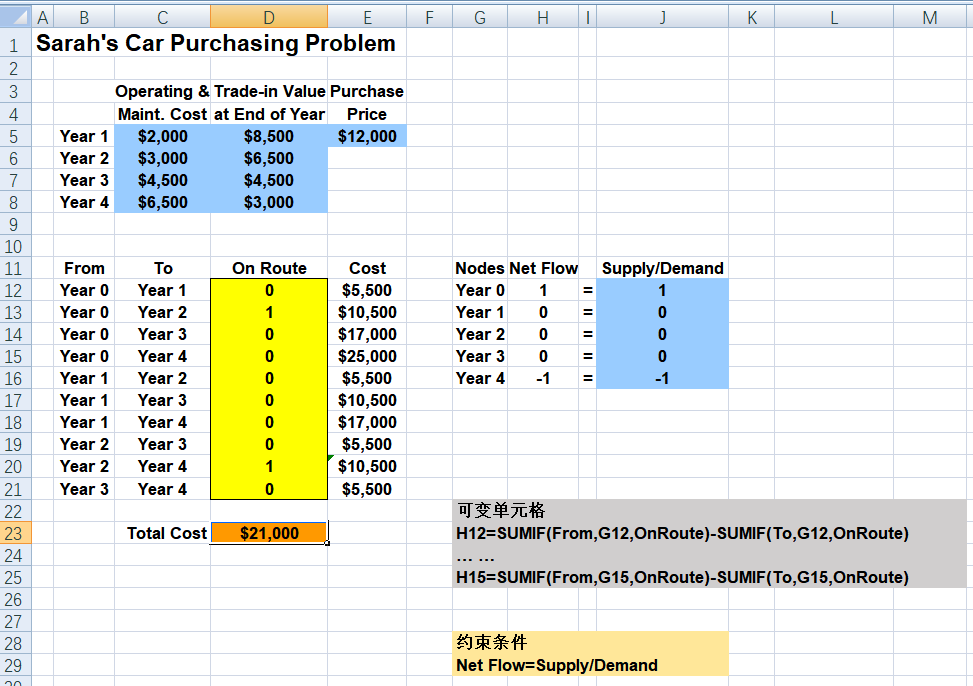Viewport: 973px width, 686px height.
Task: Select column C header
Action: (x=163, y=17)
